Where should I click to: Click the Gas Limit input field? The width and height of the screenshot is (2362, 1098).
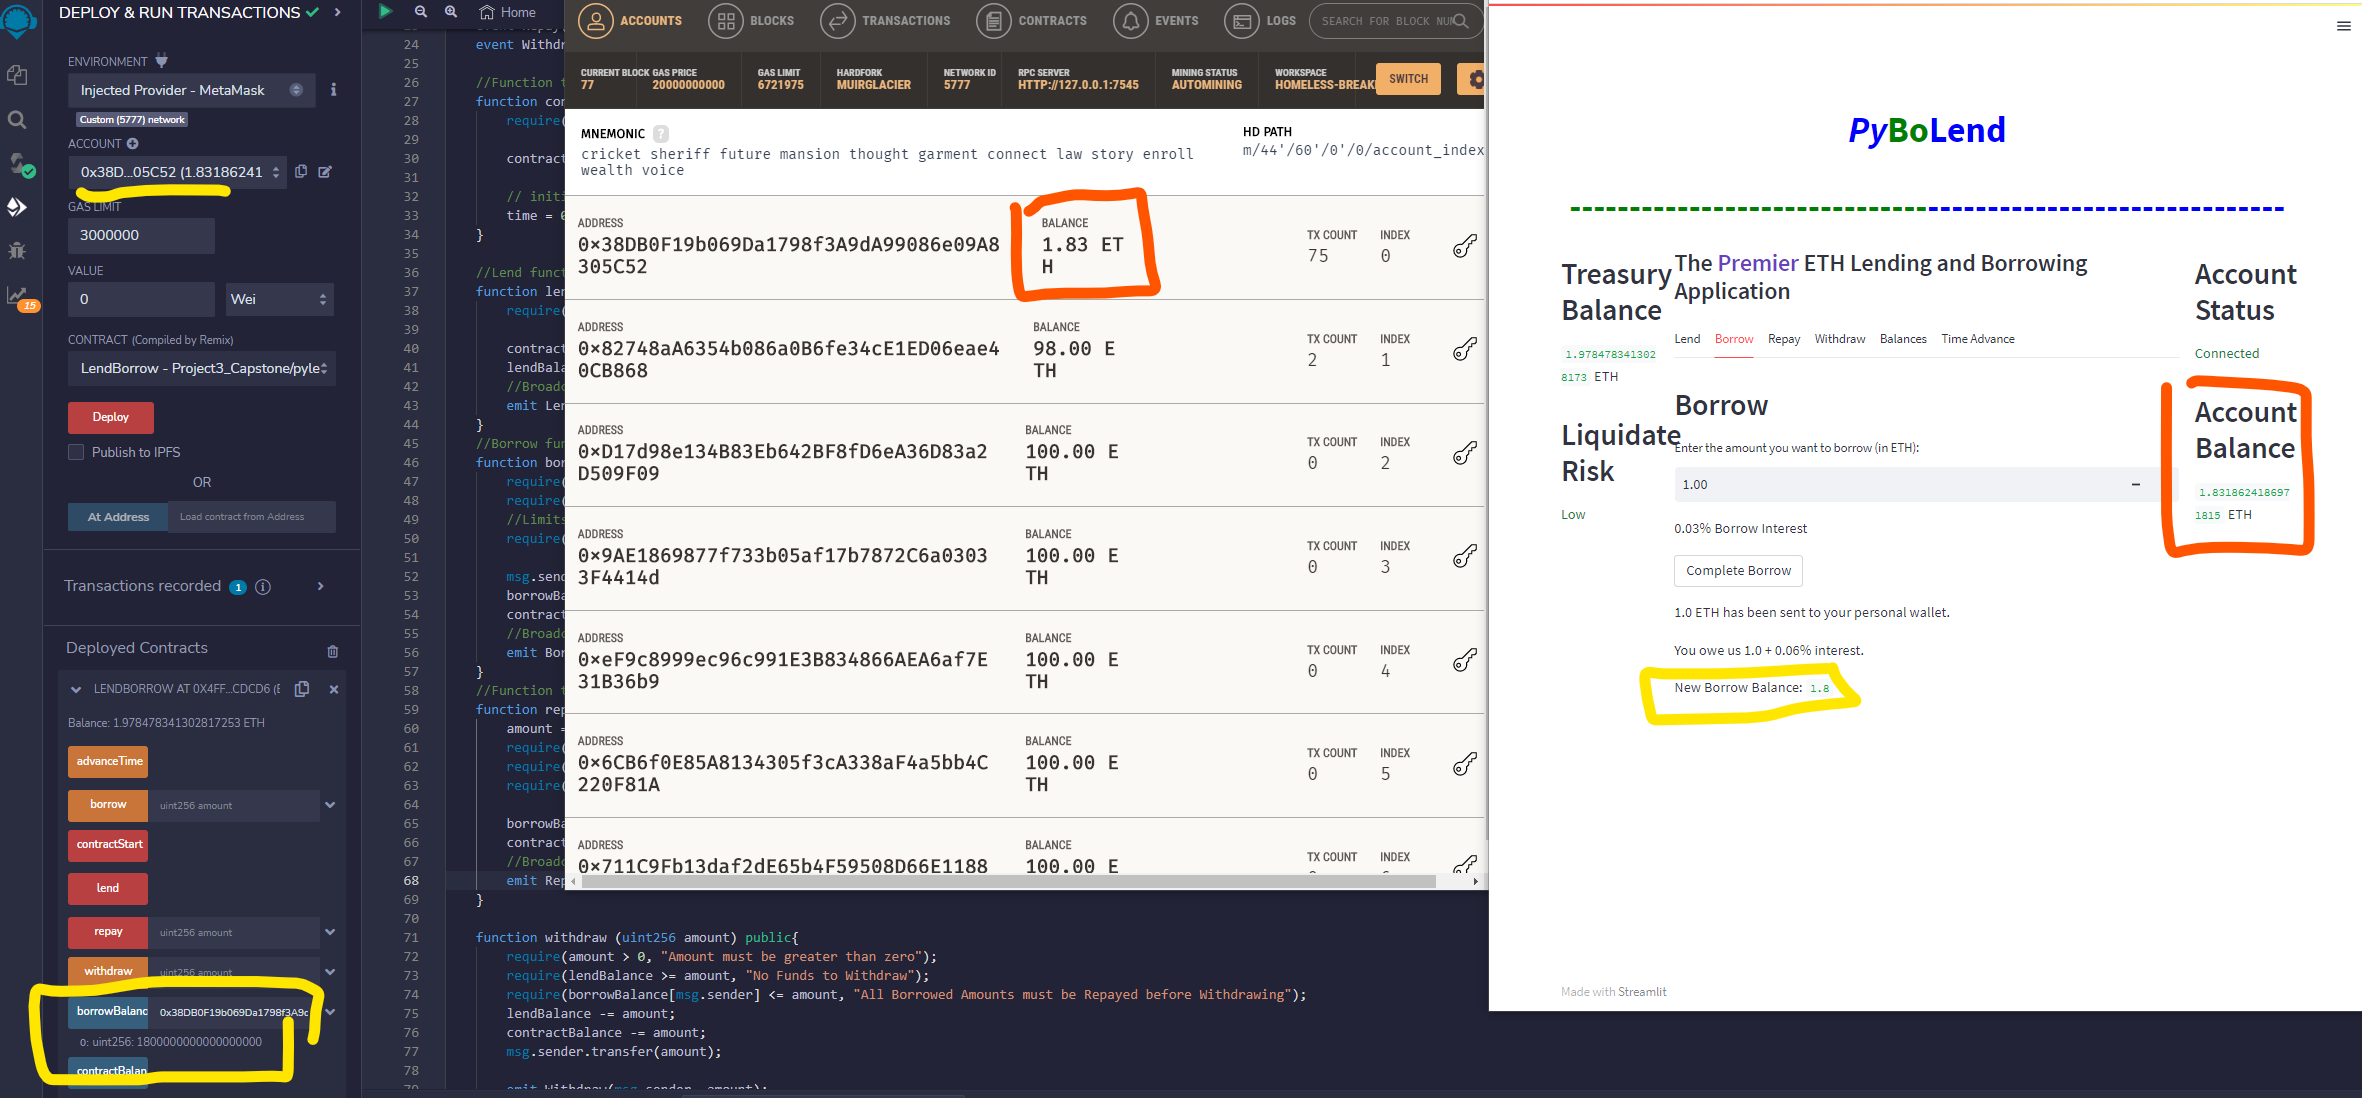click(141, 235)
